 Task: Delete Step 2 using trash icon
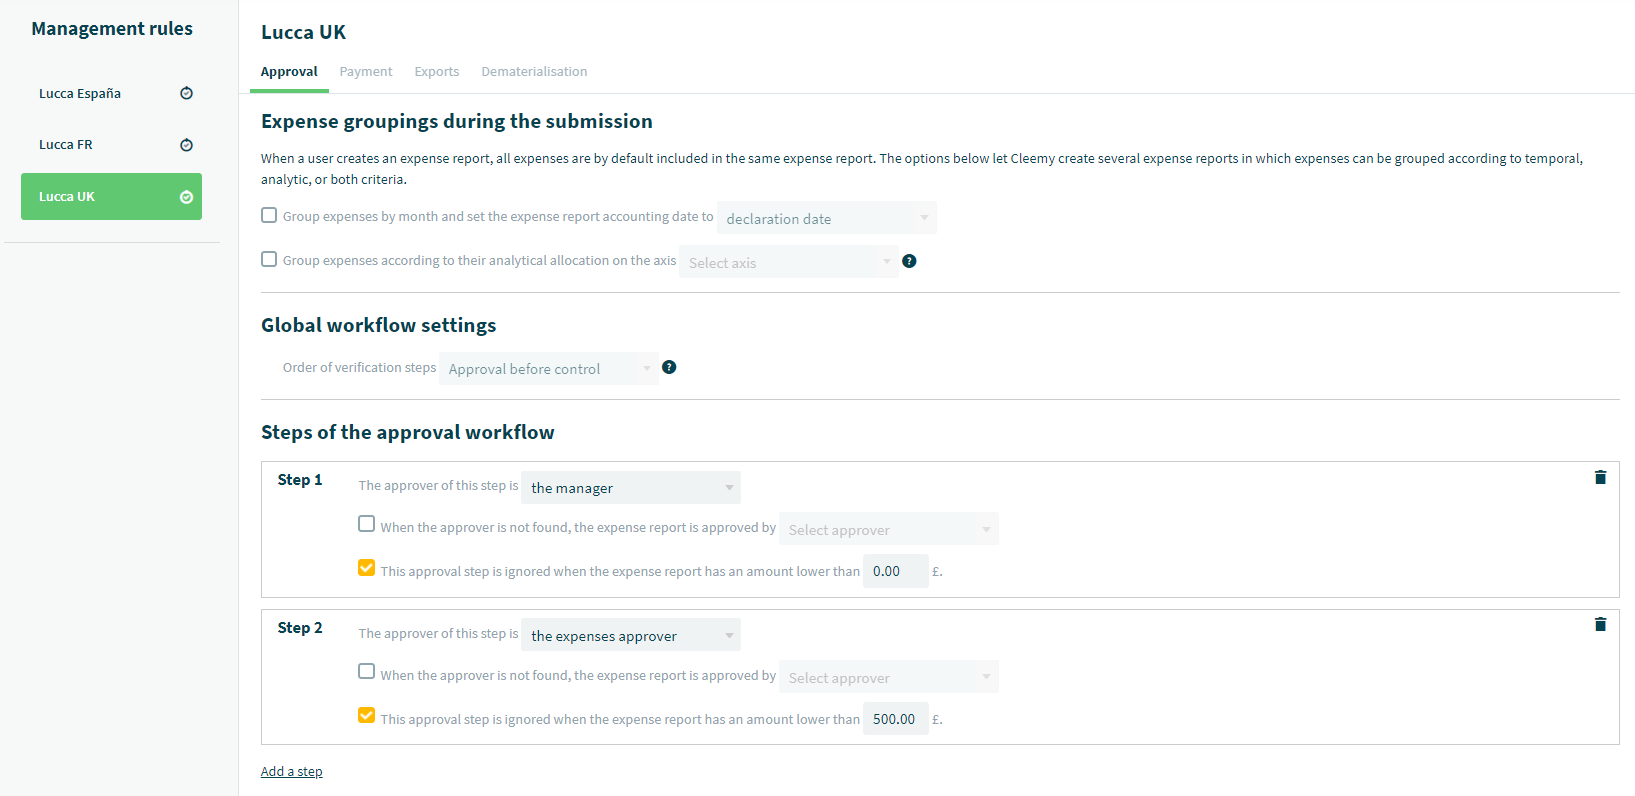click(x=1600, y=624)
